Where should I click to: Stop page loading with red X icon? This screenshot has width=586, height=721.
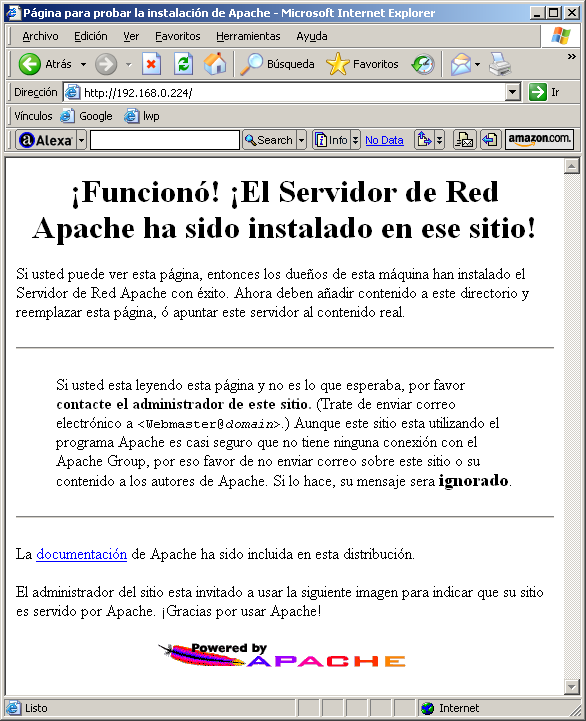[x=151, y=64]
